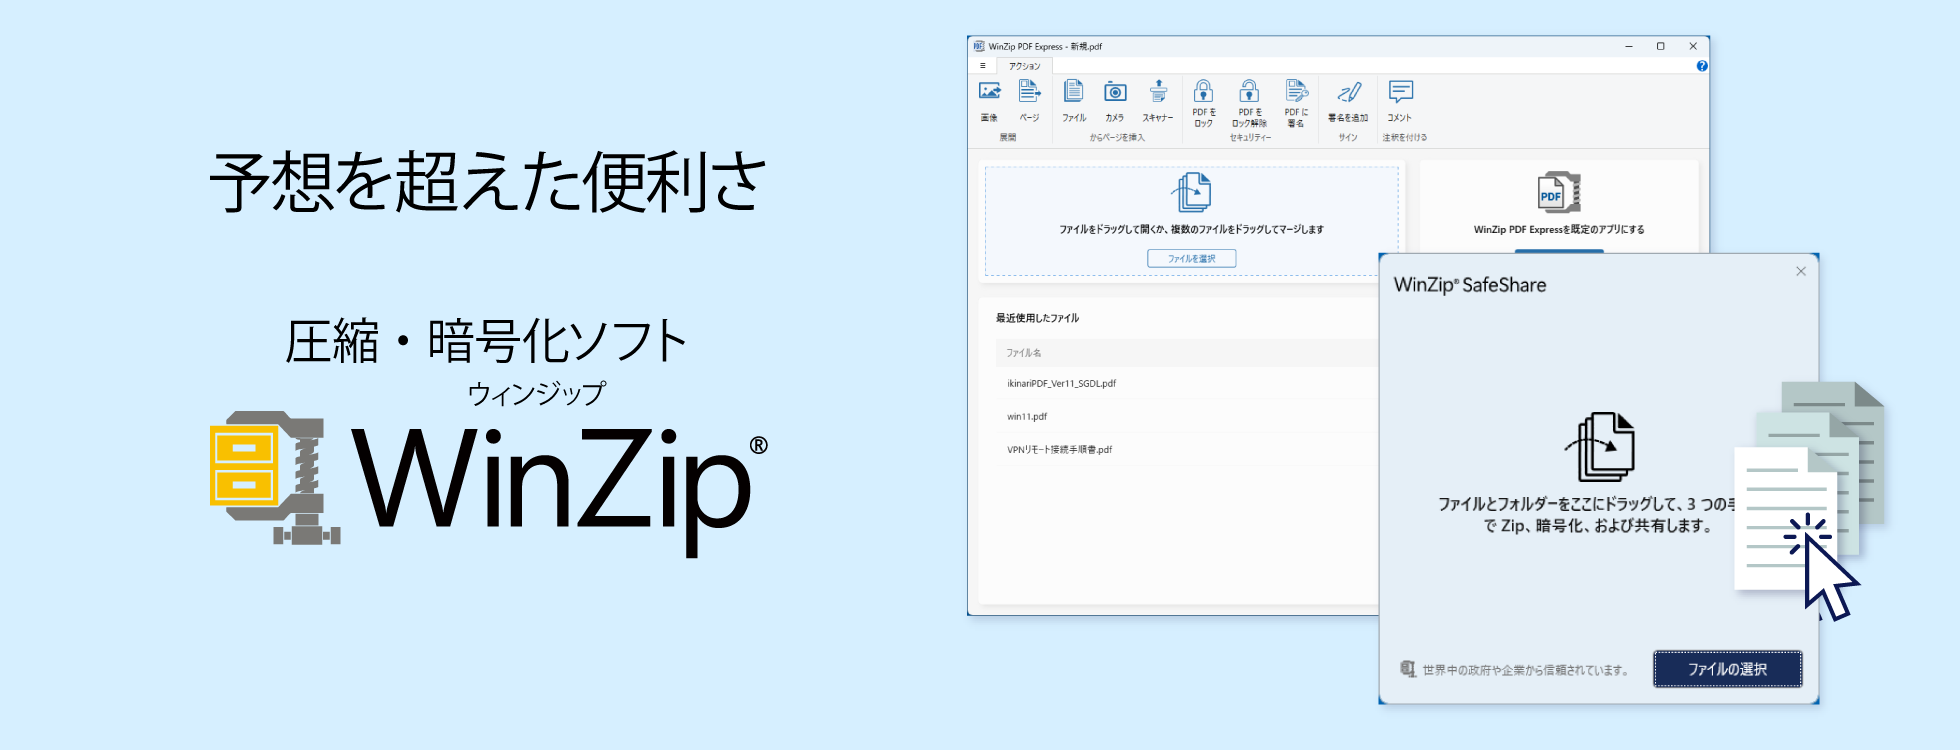Click the 画像 export icon in the ribbon
Viewport: 1960px width, 750px height.
[989, 93]
